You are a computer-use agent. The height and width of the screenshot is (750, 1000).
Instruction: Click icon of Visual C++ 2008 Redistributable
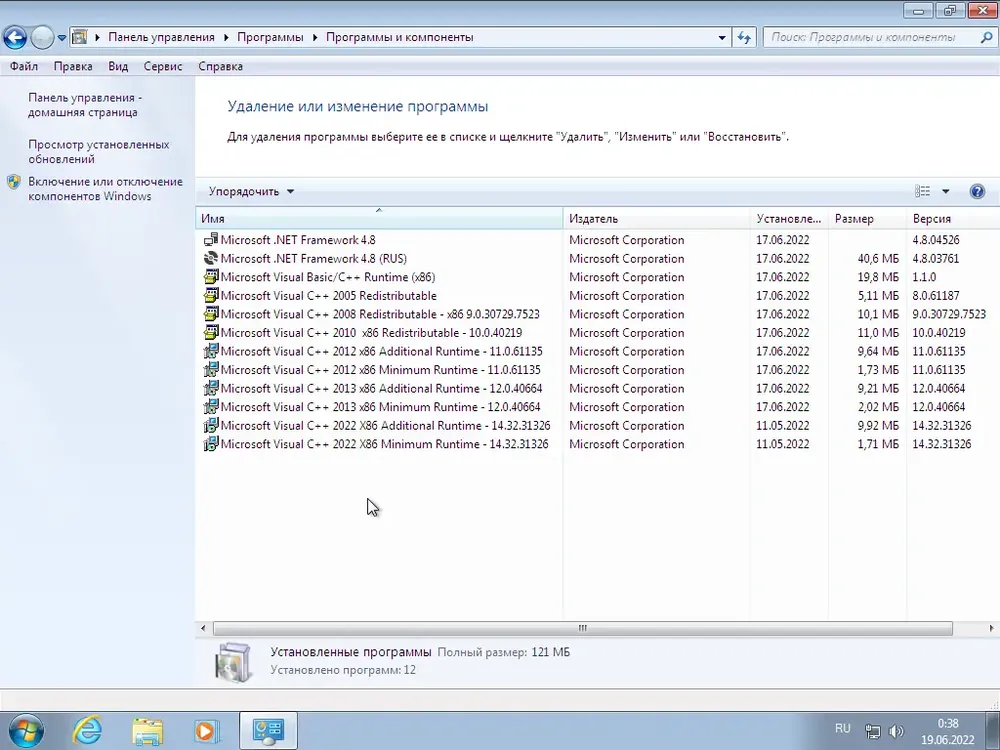click(210, 314)
